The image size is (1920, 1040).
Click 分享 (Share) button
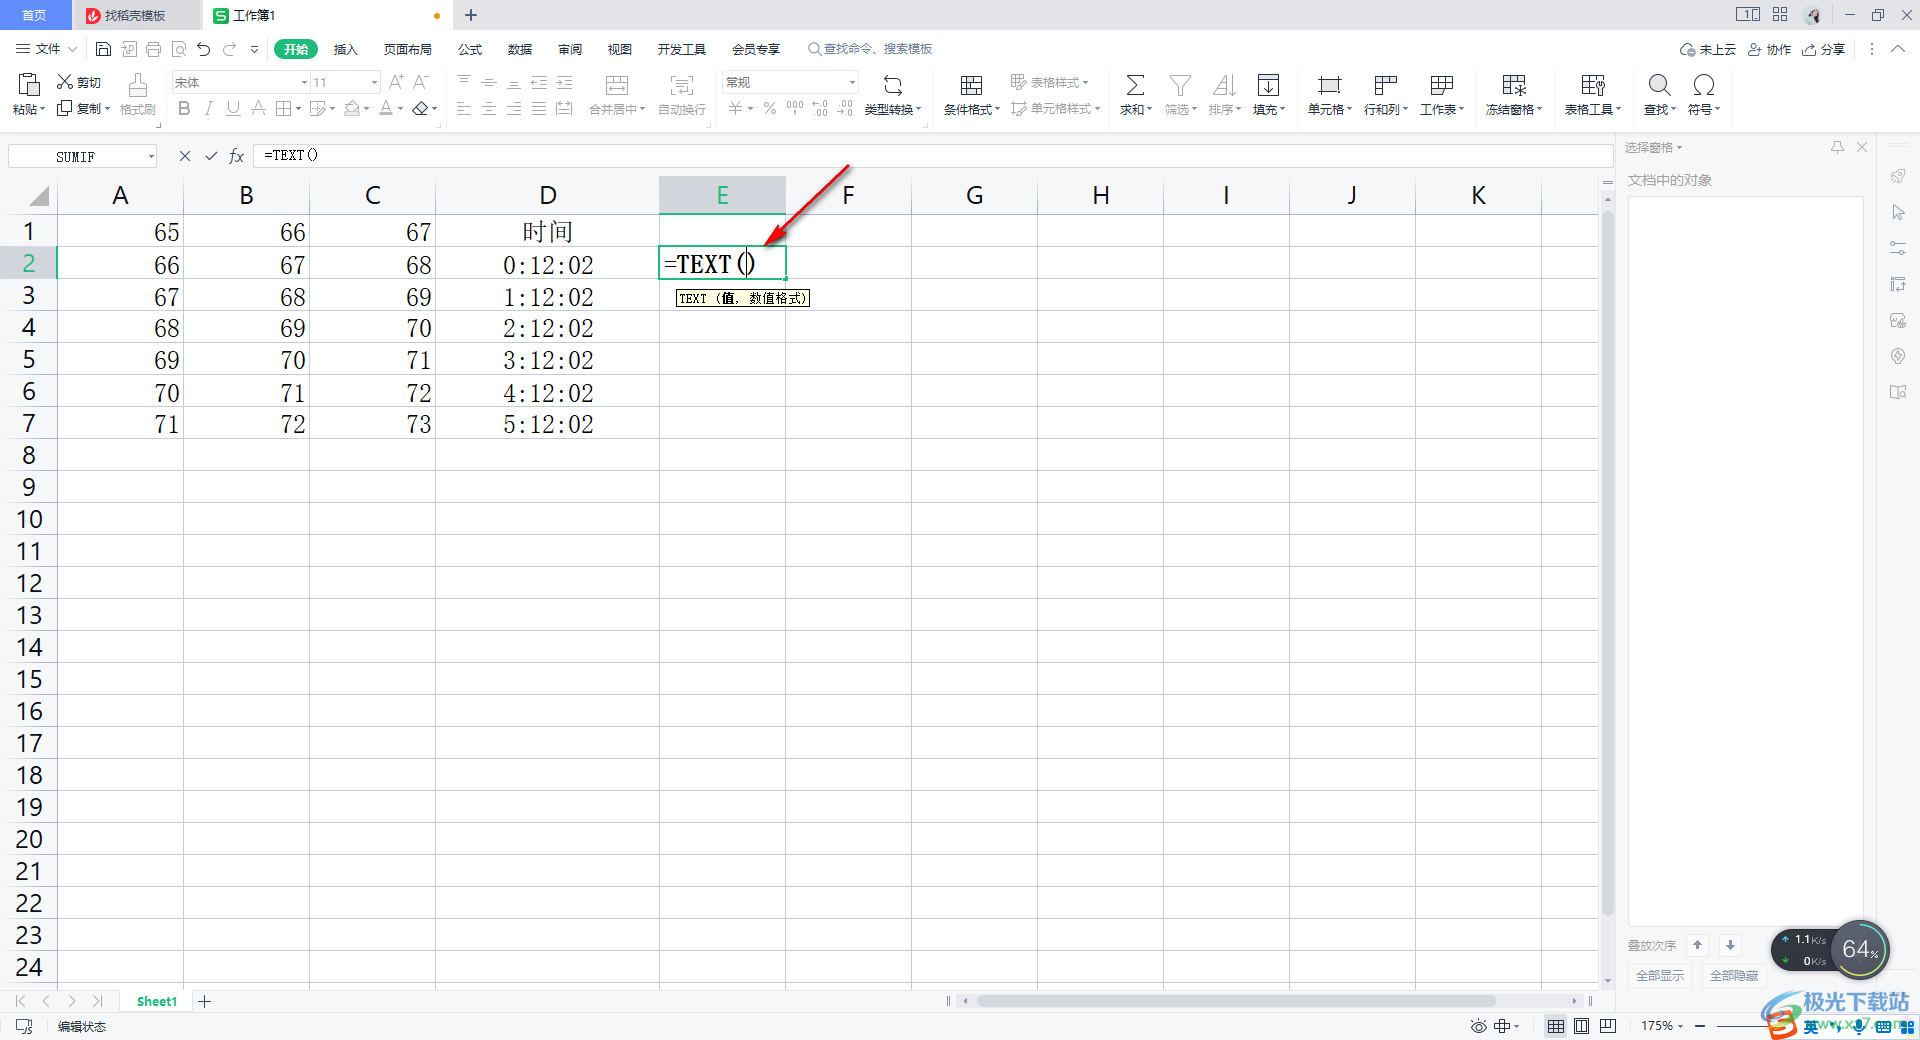tap(1823, 49)
